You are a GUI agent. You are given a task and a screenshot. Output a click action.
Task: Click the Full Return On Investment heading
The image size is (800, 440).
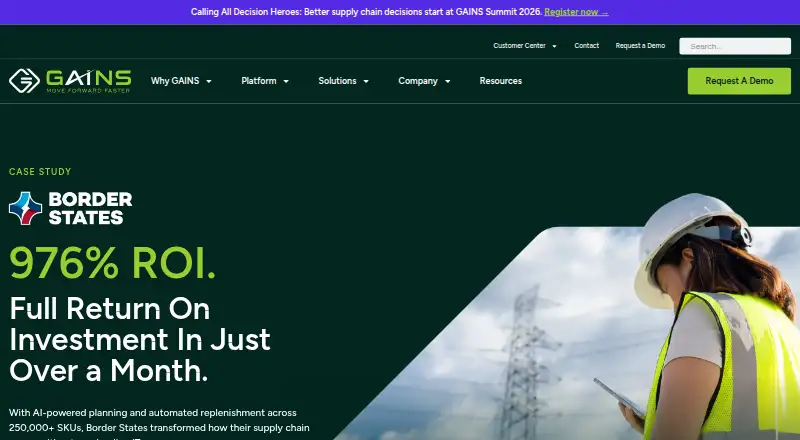140,339
